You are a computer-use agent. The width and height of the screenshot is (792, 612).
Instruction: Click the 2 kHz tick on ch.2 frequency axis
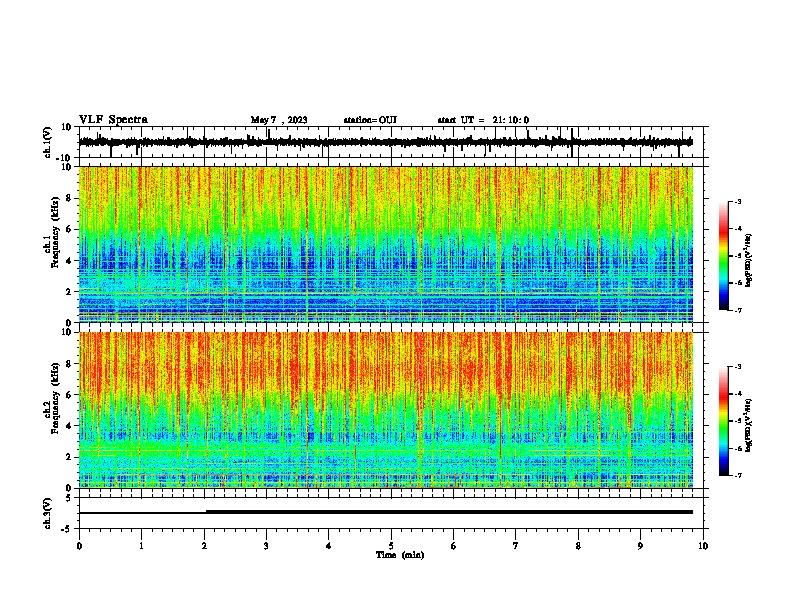click(x=69, y=457)
